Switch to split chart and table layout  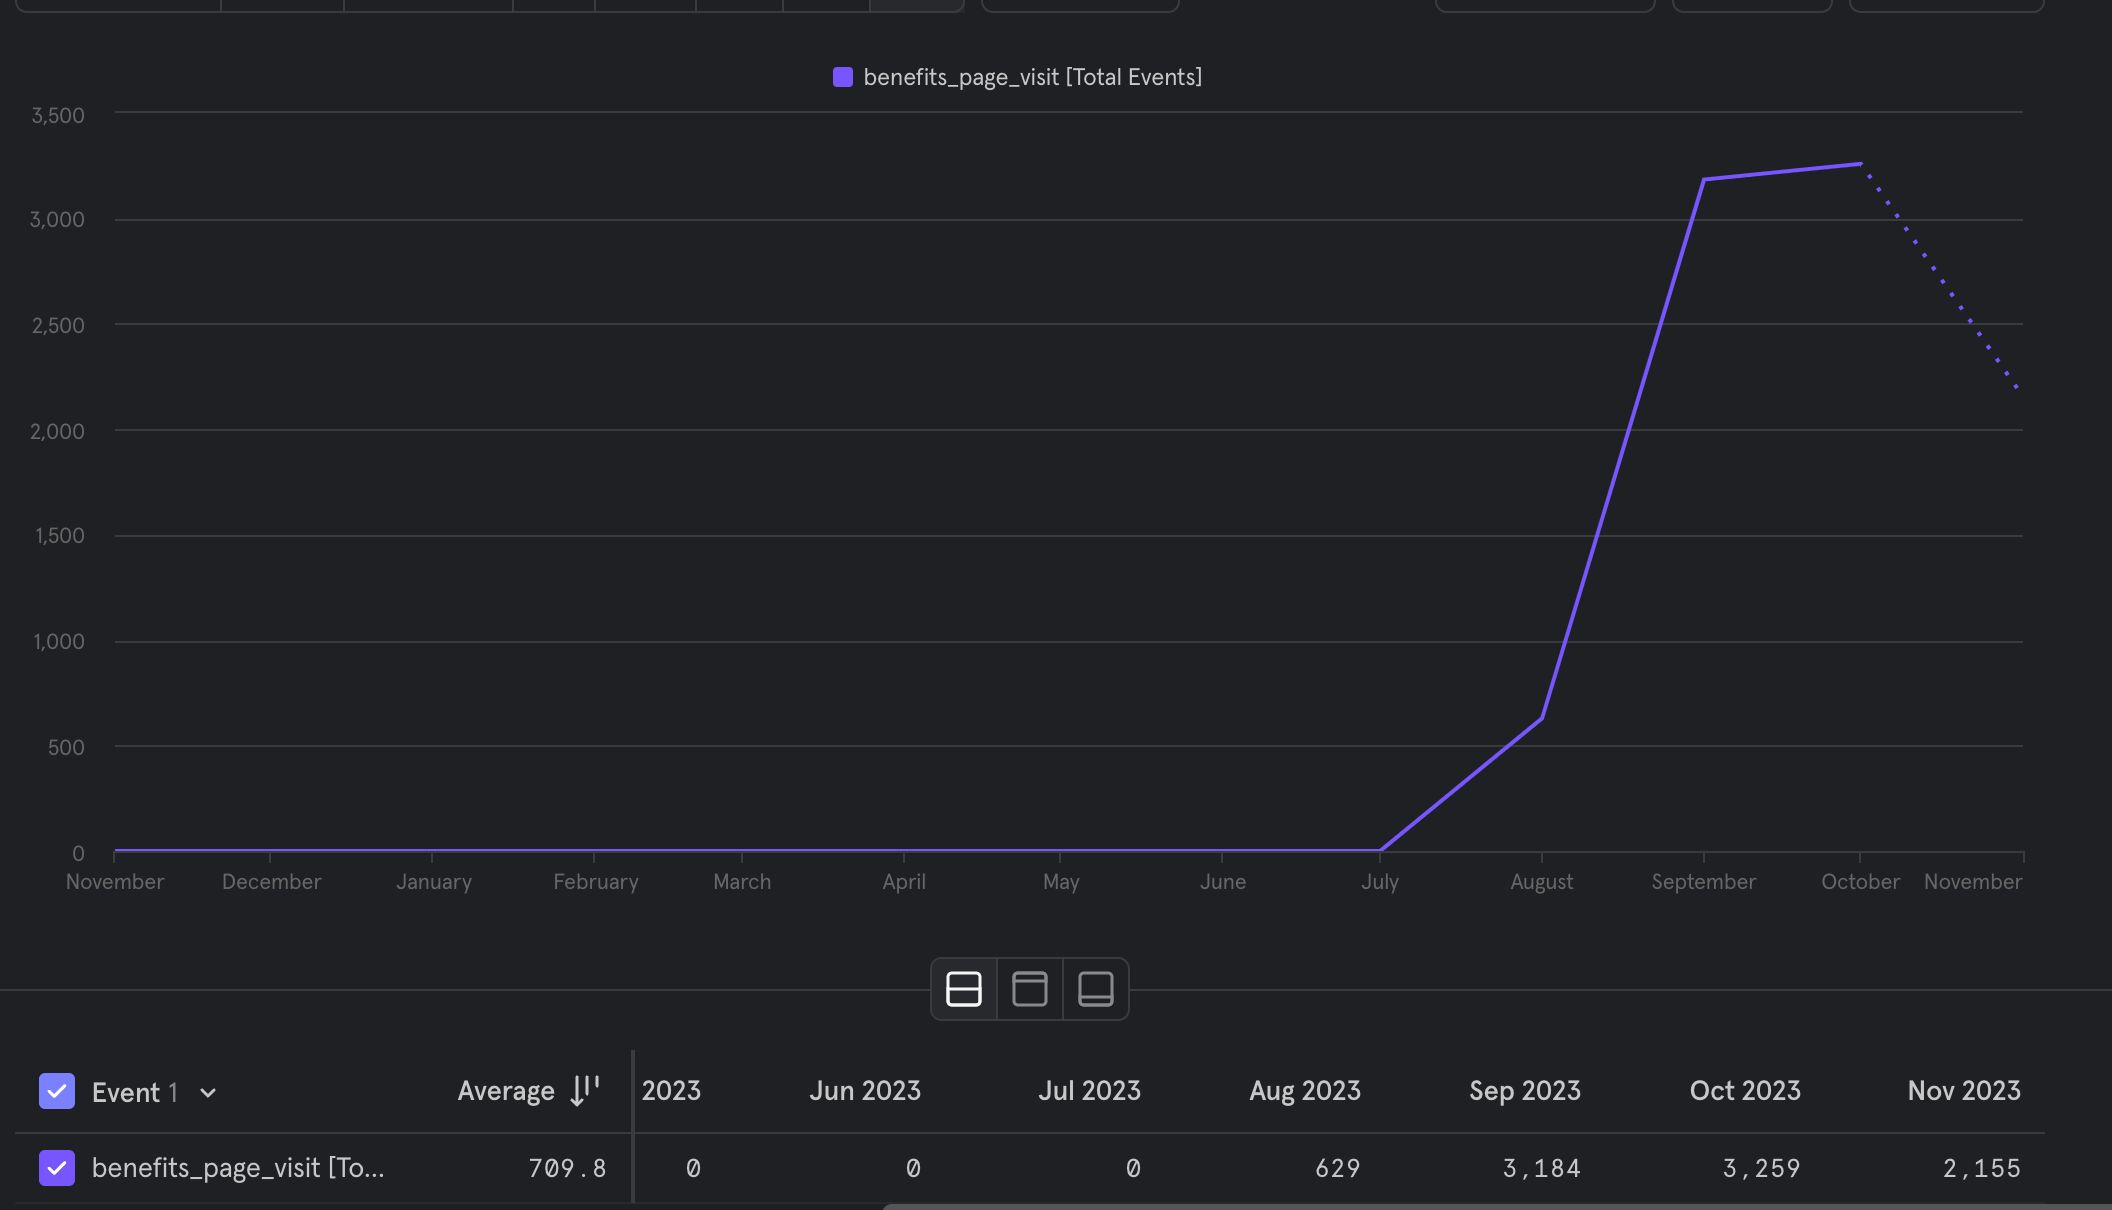(x=963, y=989)
